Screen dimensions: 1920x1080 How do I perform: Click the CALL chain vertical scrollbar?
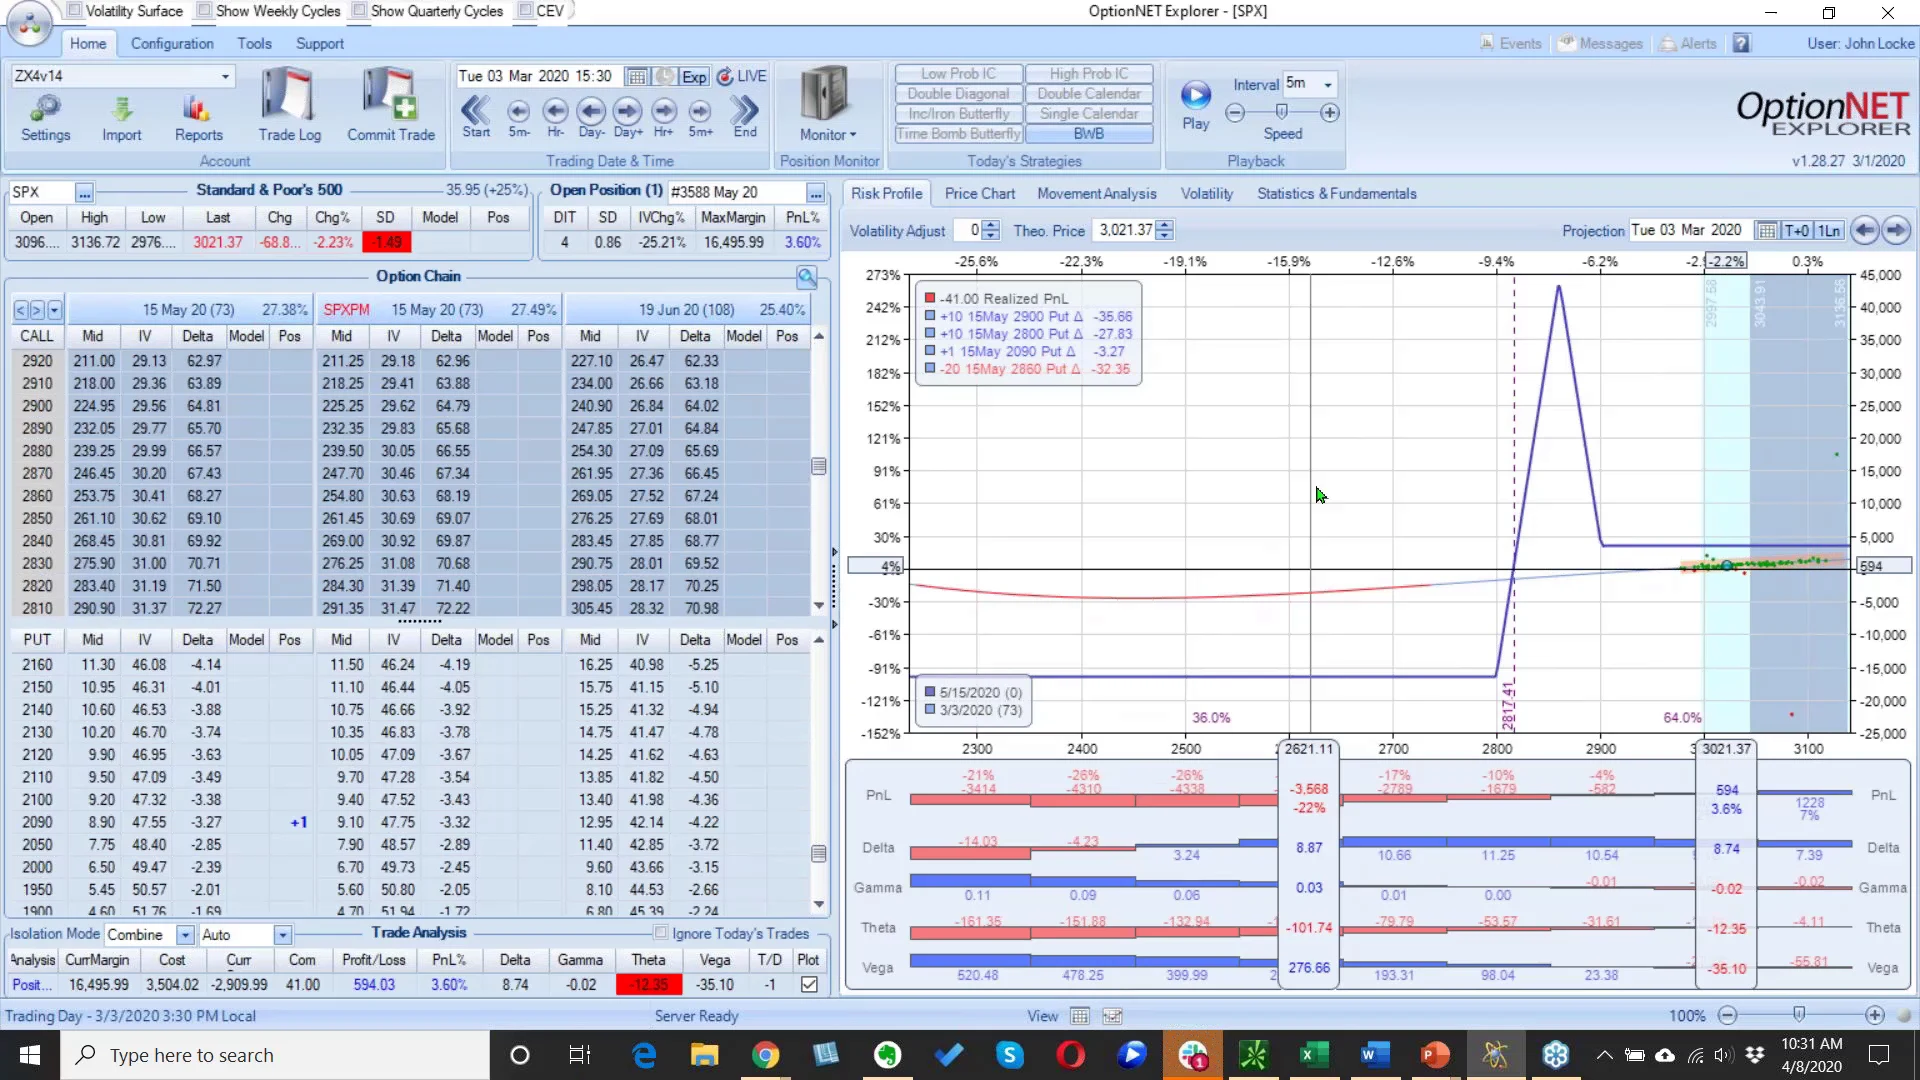tap(819, 467)
